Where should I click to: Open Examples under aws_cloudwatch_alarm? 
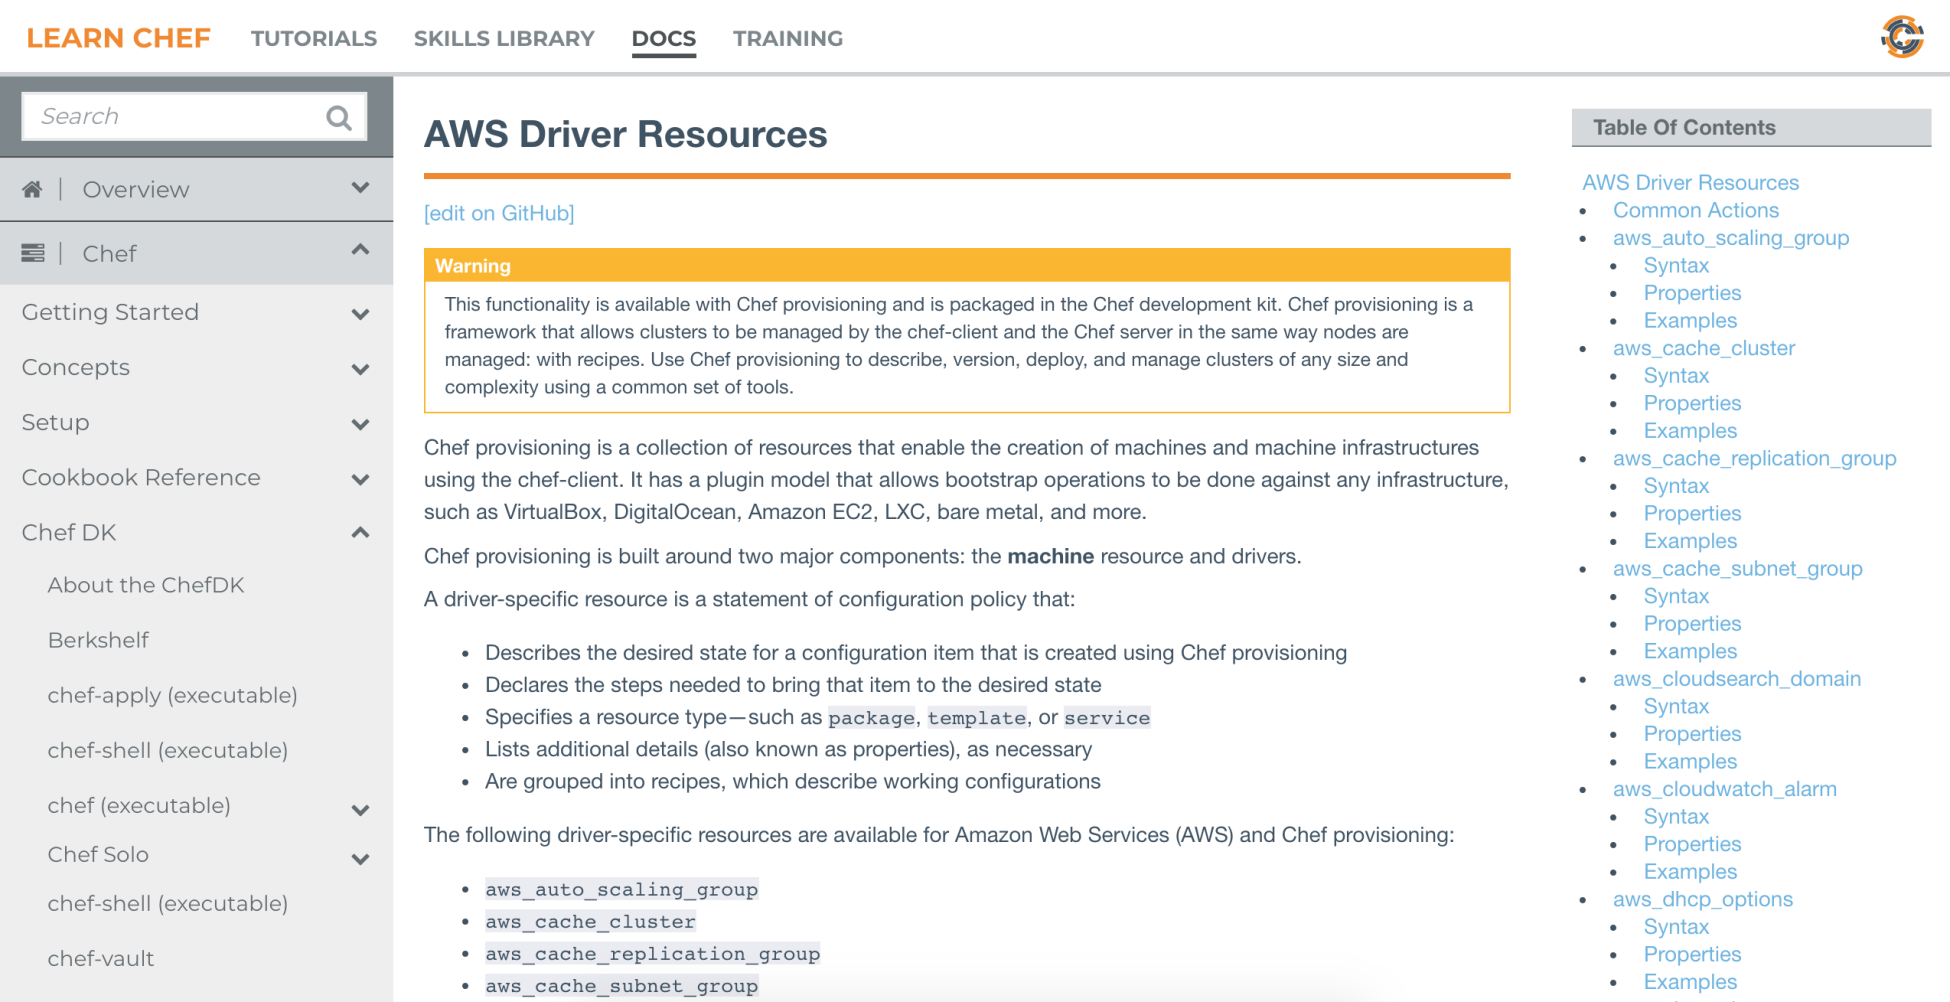click(x=1690, y=871)
